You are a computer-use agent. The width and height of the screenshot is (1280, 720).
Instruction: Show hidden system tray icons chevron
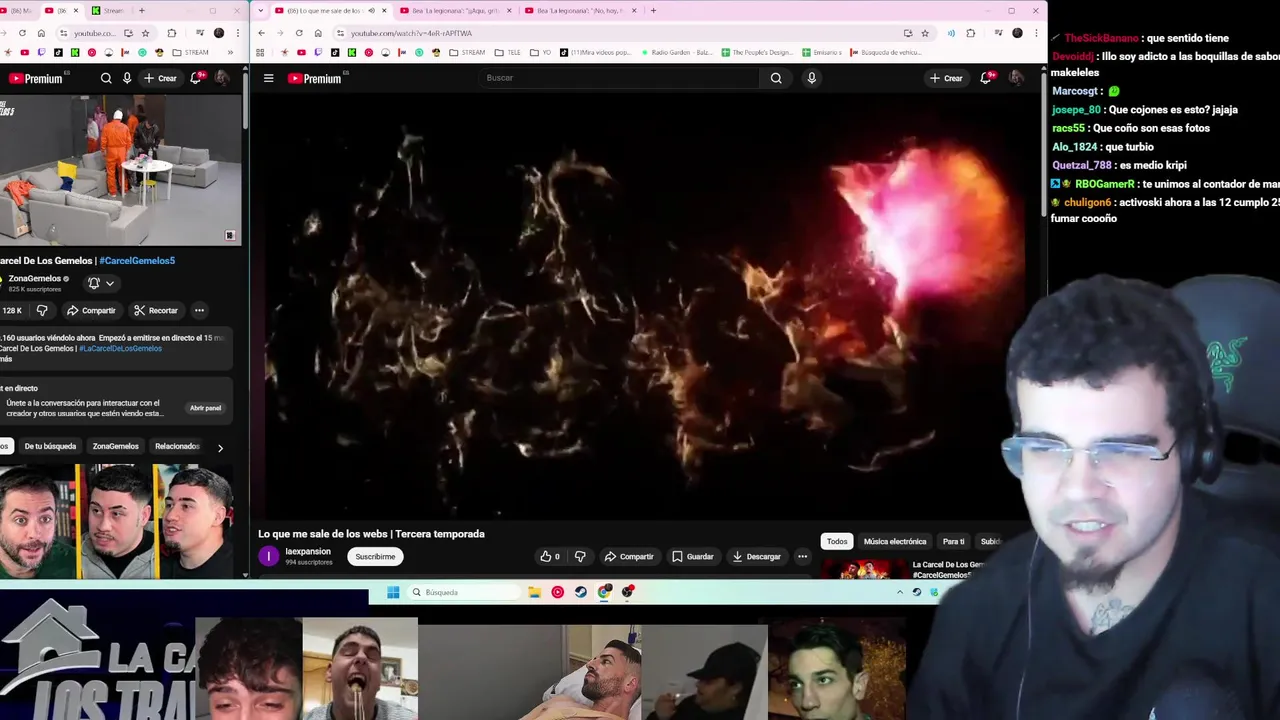coord(899,593)
